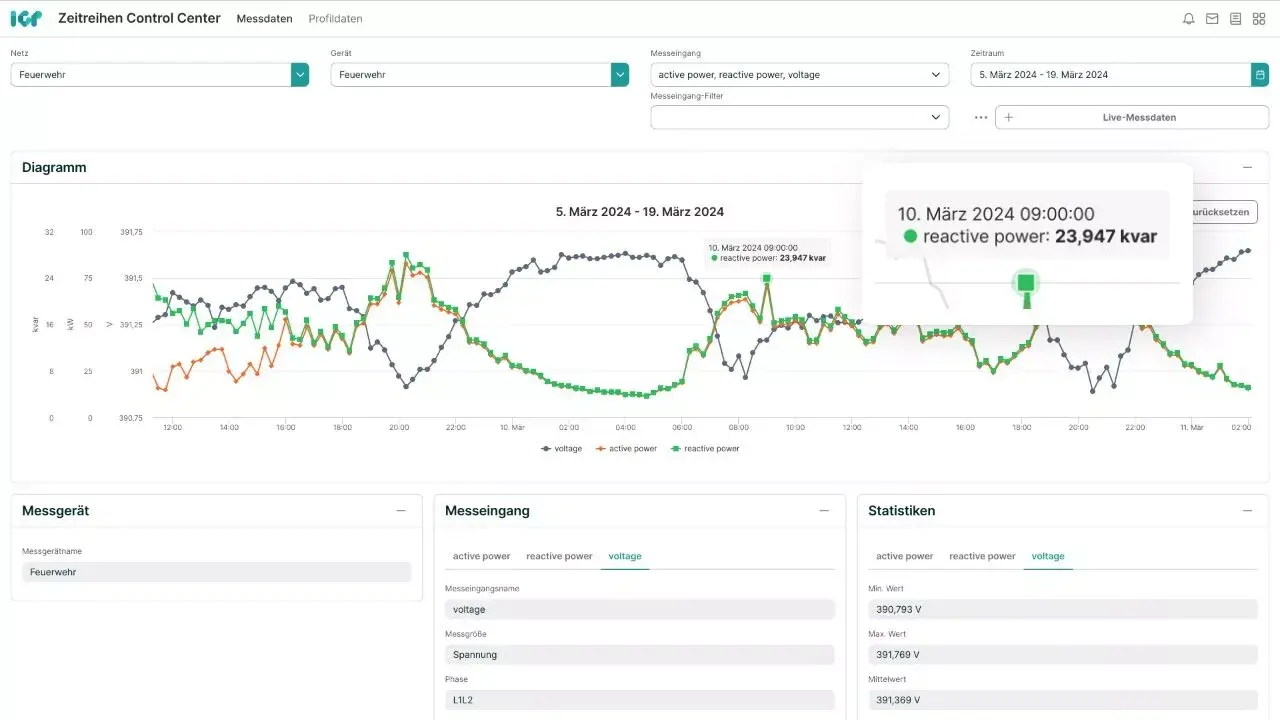Viewport: 1280px width, 720px height.
Task: Click the Min. Wert value 390,793 V
Action: pos(1063,609)
